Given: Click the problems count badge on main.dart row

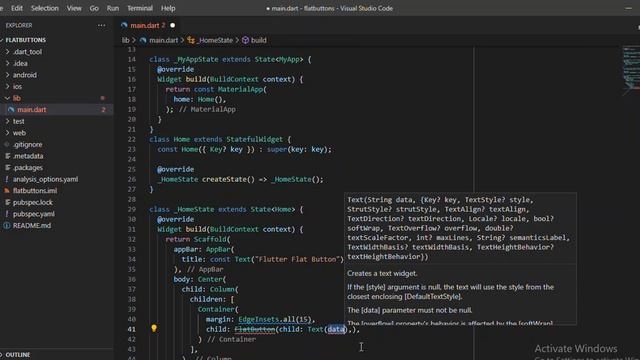Looking at the screenshot, I should coord(103,109).
